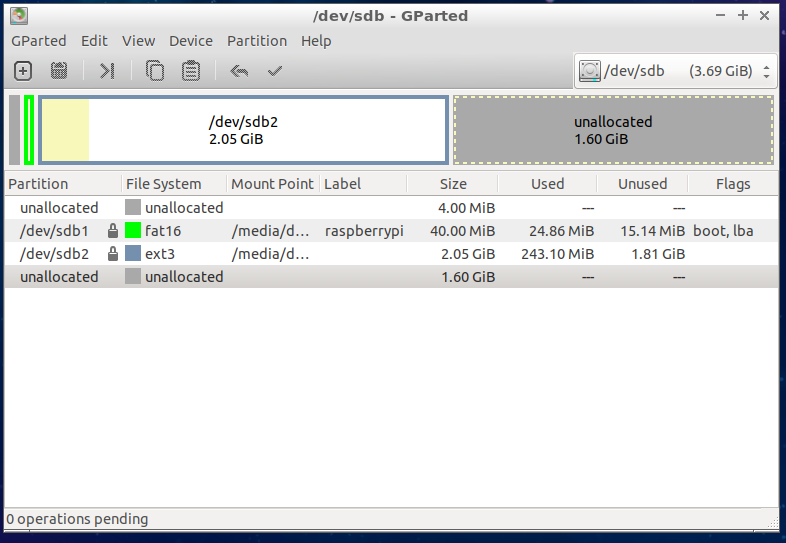This screenshot has height=543, width=786.
Task: Select the /dev/sdb2 ext3 partition row
Action: click(300, 254)
